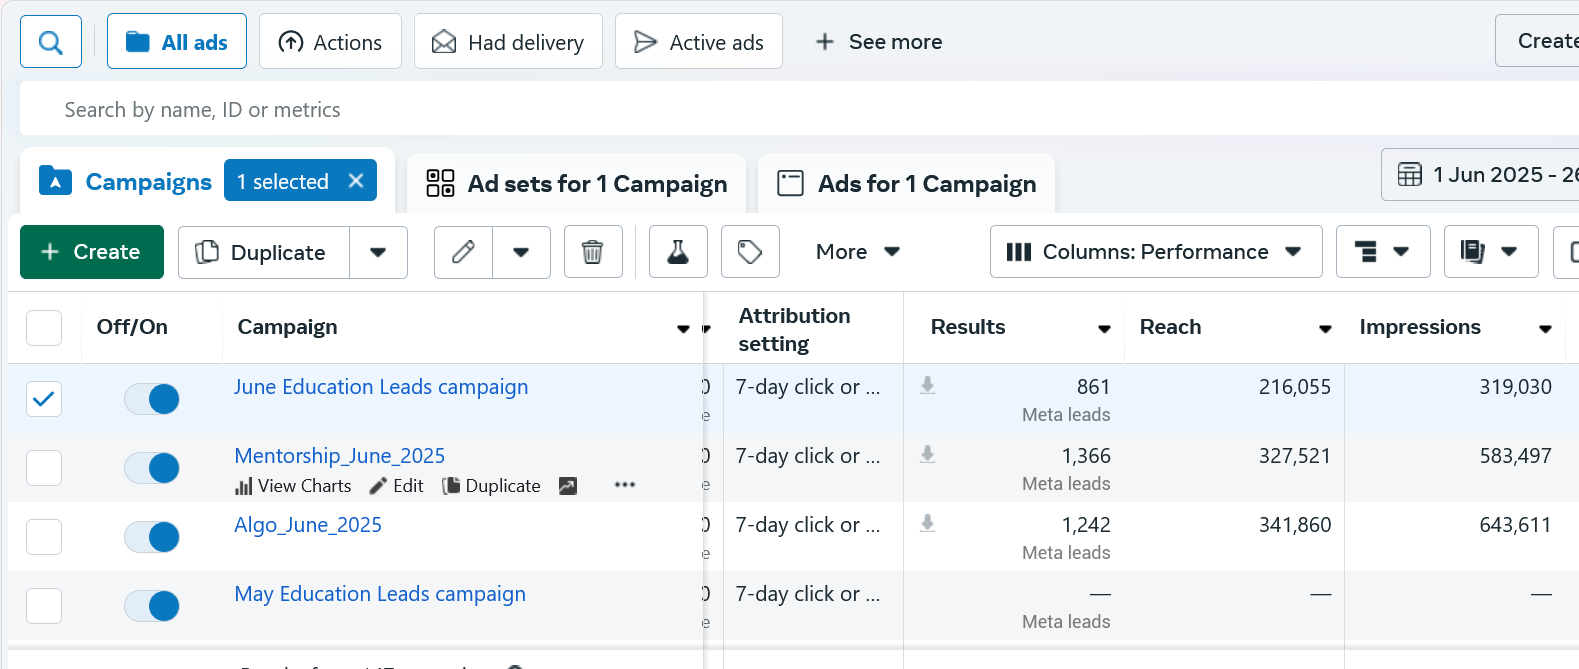Open three-dots menu in Mentorship row
The image size is (1579, 669).
(x=625, y=485)
